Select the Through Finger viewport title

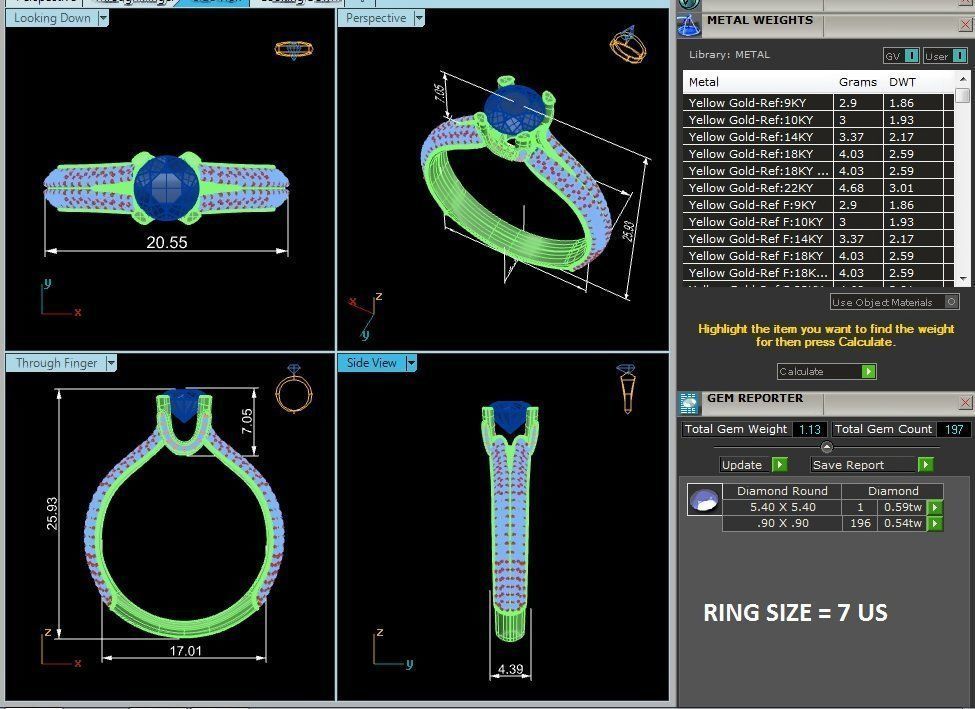pyautogui.click(x=57, y=363)
